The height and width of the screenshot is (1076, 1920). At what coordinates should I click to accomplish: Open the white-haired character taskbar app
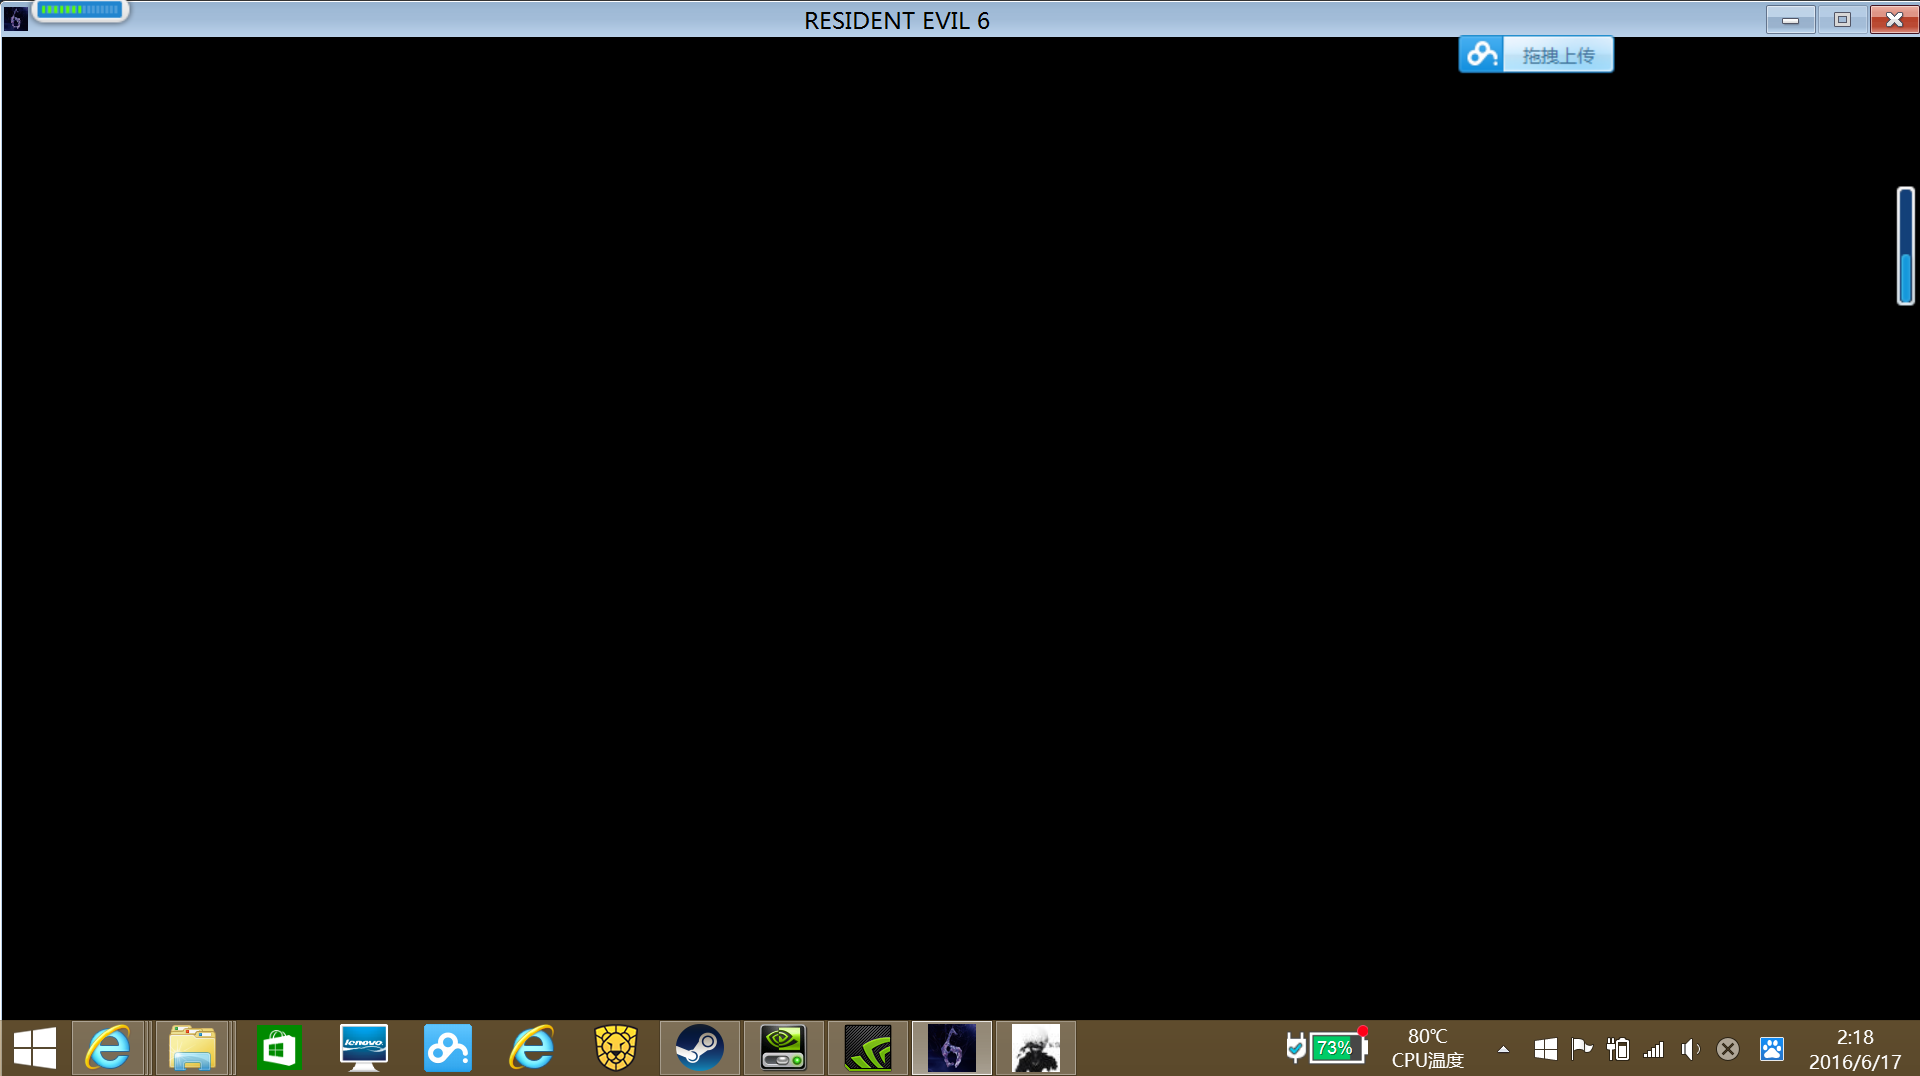[1036, 1048]
